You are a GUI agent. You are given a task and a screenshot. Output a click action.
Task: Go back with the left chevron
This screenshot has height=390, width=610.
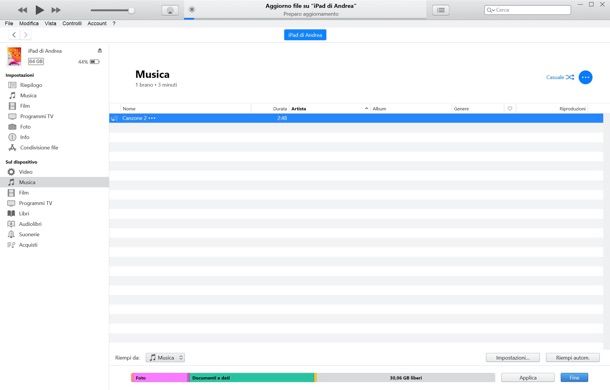point(14,35)
